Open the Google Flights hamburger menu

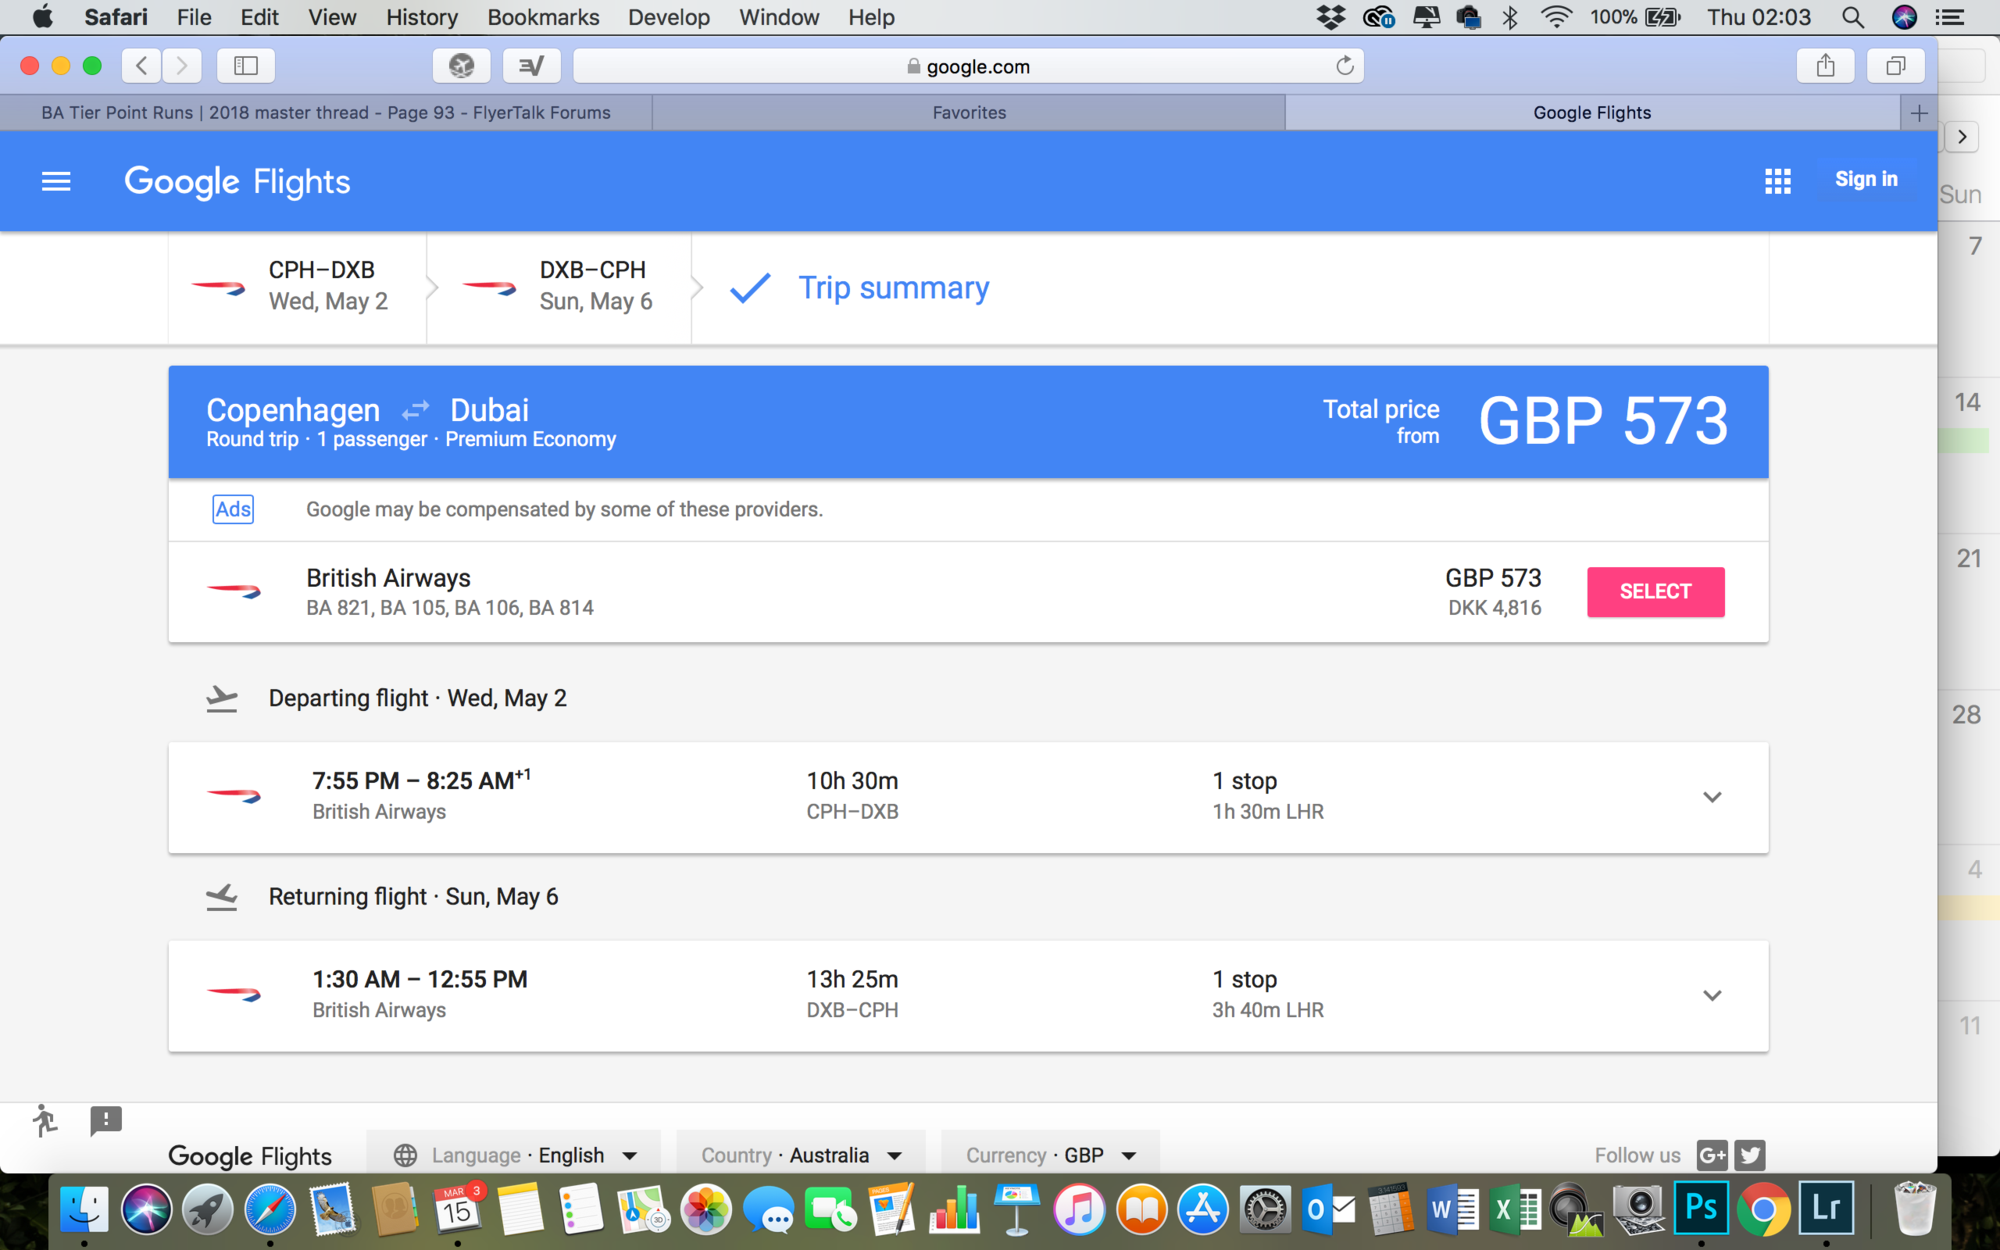click(x=56, y=181)
